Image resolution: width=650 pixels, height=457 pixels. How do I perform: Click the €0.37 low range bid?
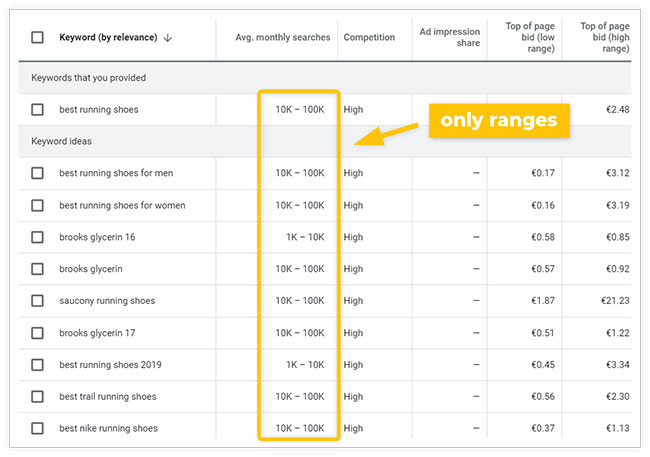(543, 428)
